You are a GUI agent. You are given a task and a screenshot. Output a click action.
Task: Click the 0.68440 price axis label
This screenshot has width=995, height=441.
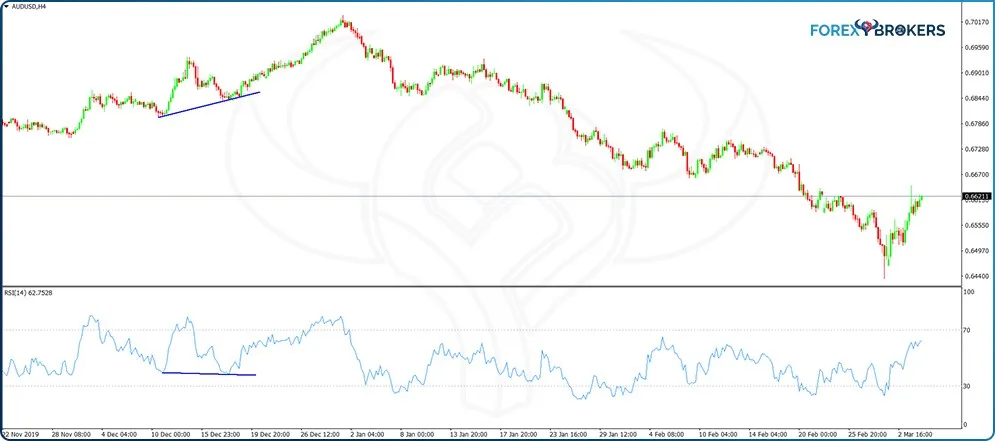pos(975,98)
